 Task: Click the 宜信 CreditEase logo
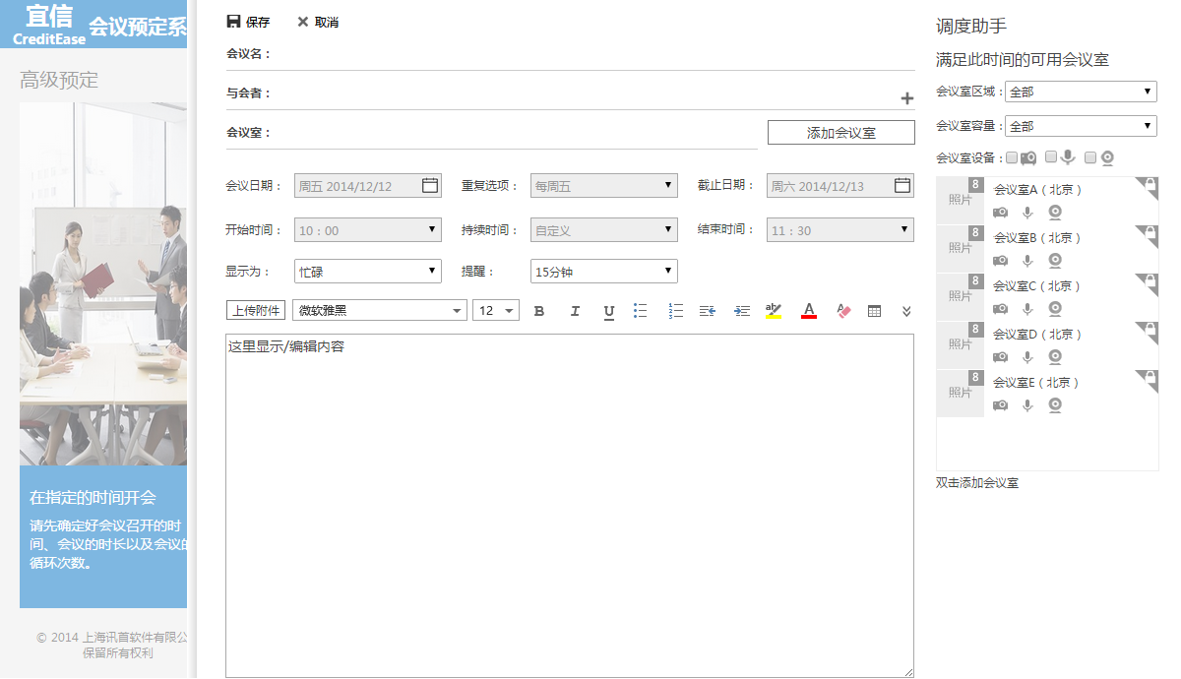(x=50, y=25)
